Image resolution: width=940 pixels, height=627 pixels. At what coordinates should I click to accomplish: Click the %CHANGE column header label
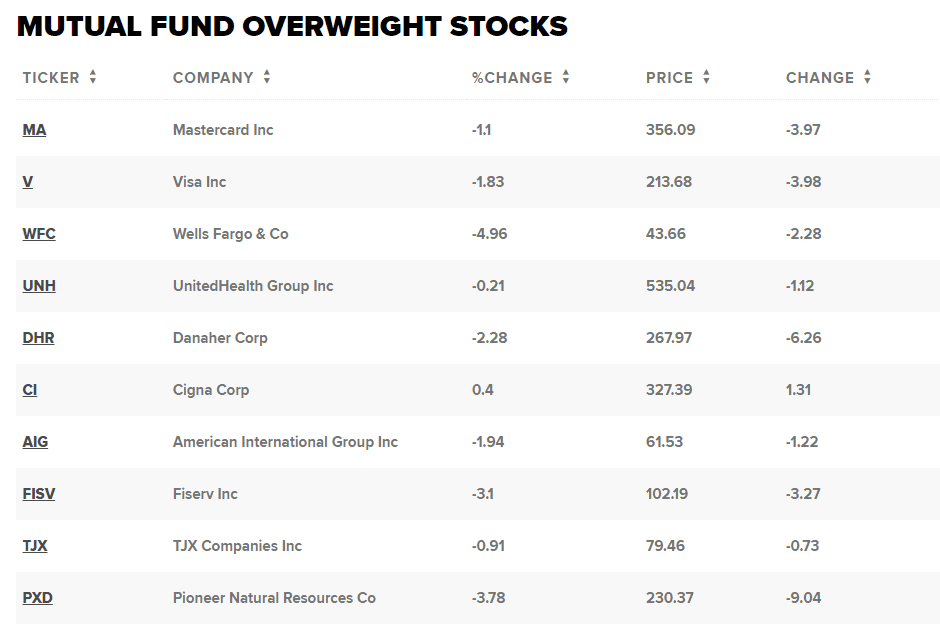pos(512,78)
